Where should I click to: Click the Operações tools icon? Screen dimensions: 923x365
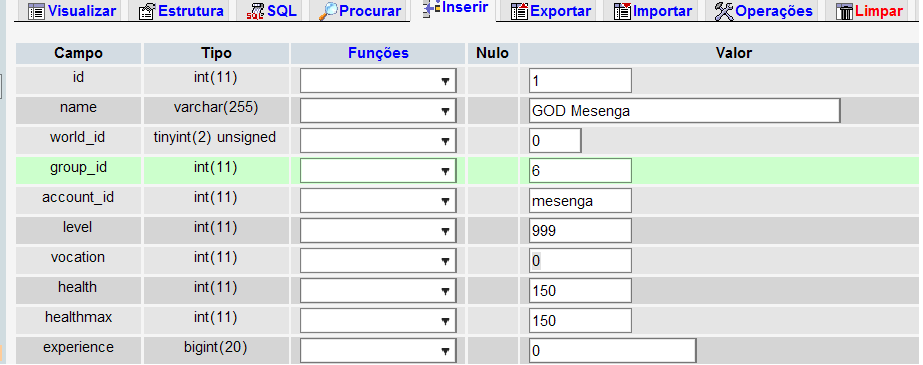click(724, 11)
